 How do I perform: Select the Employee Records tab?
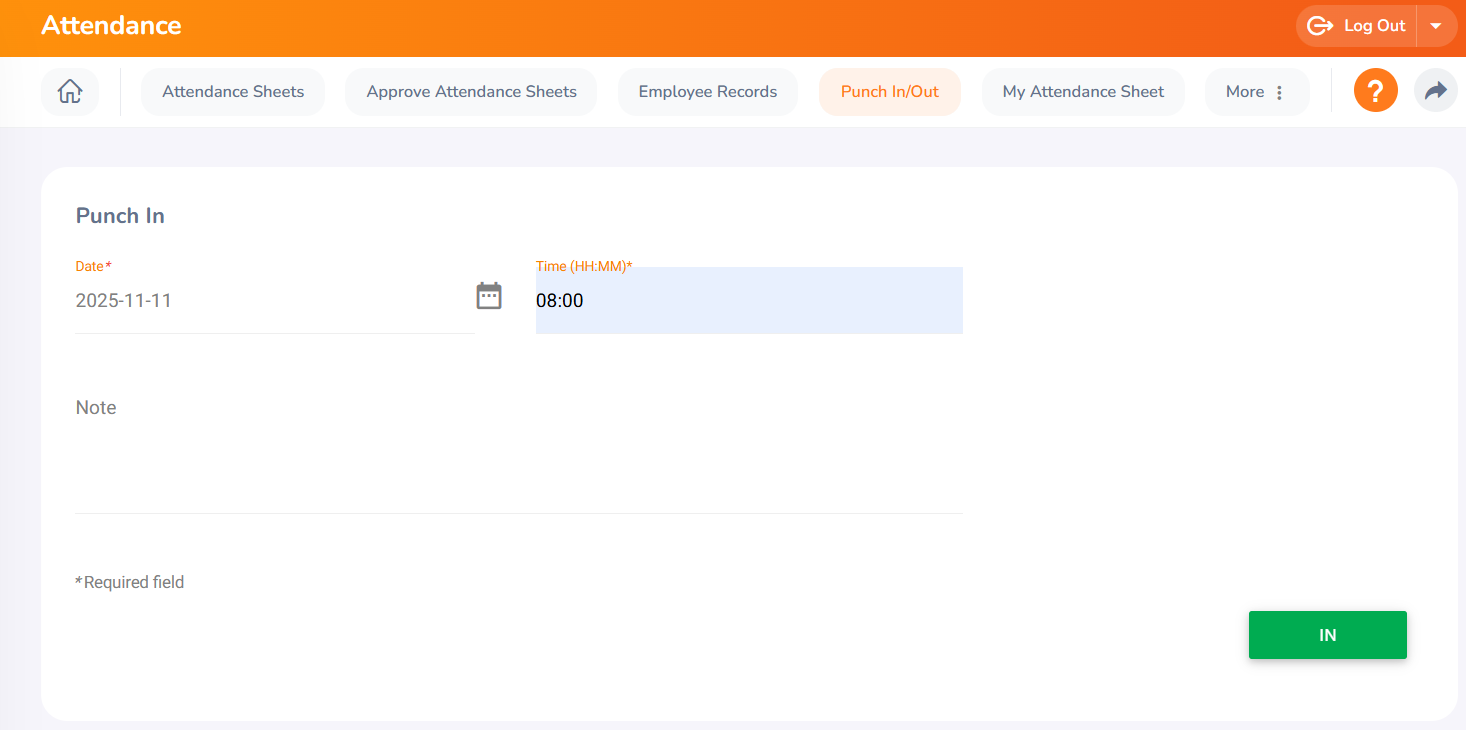[x=707, y=92]
